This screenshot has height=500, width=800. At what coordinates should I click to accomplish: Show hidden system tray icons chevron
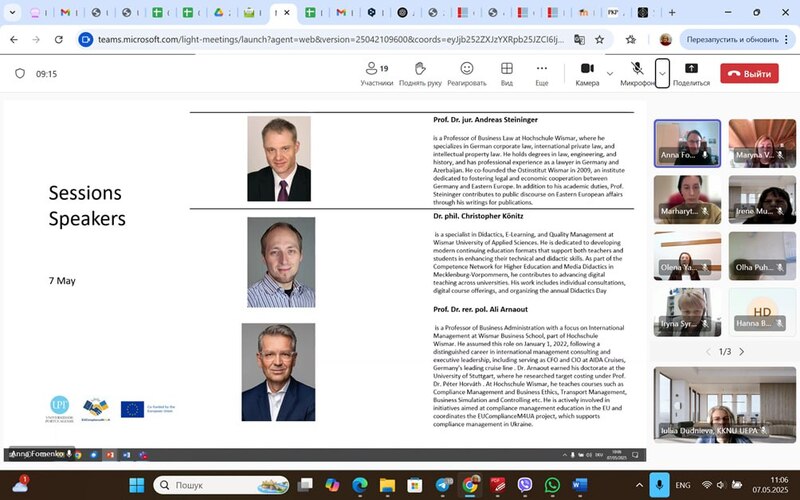(639, 485)
